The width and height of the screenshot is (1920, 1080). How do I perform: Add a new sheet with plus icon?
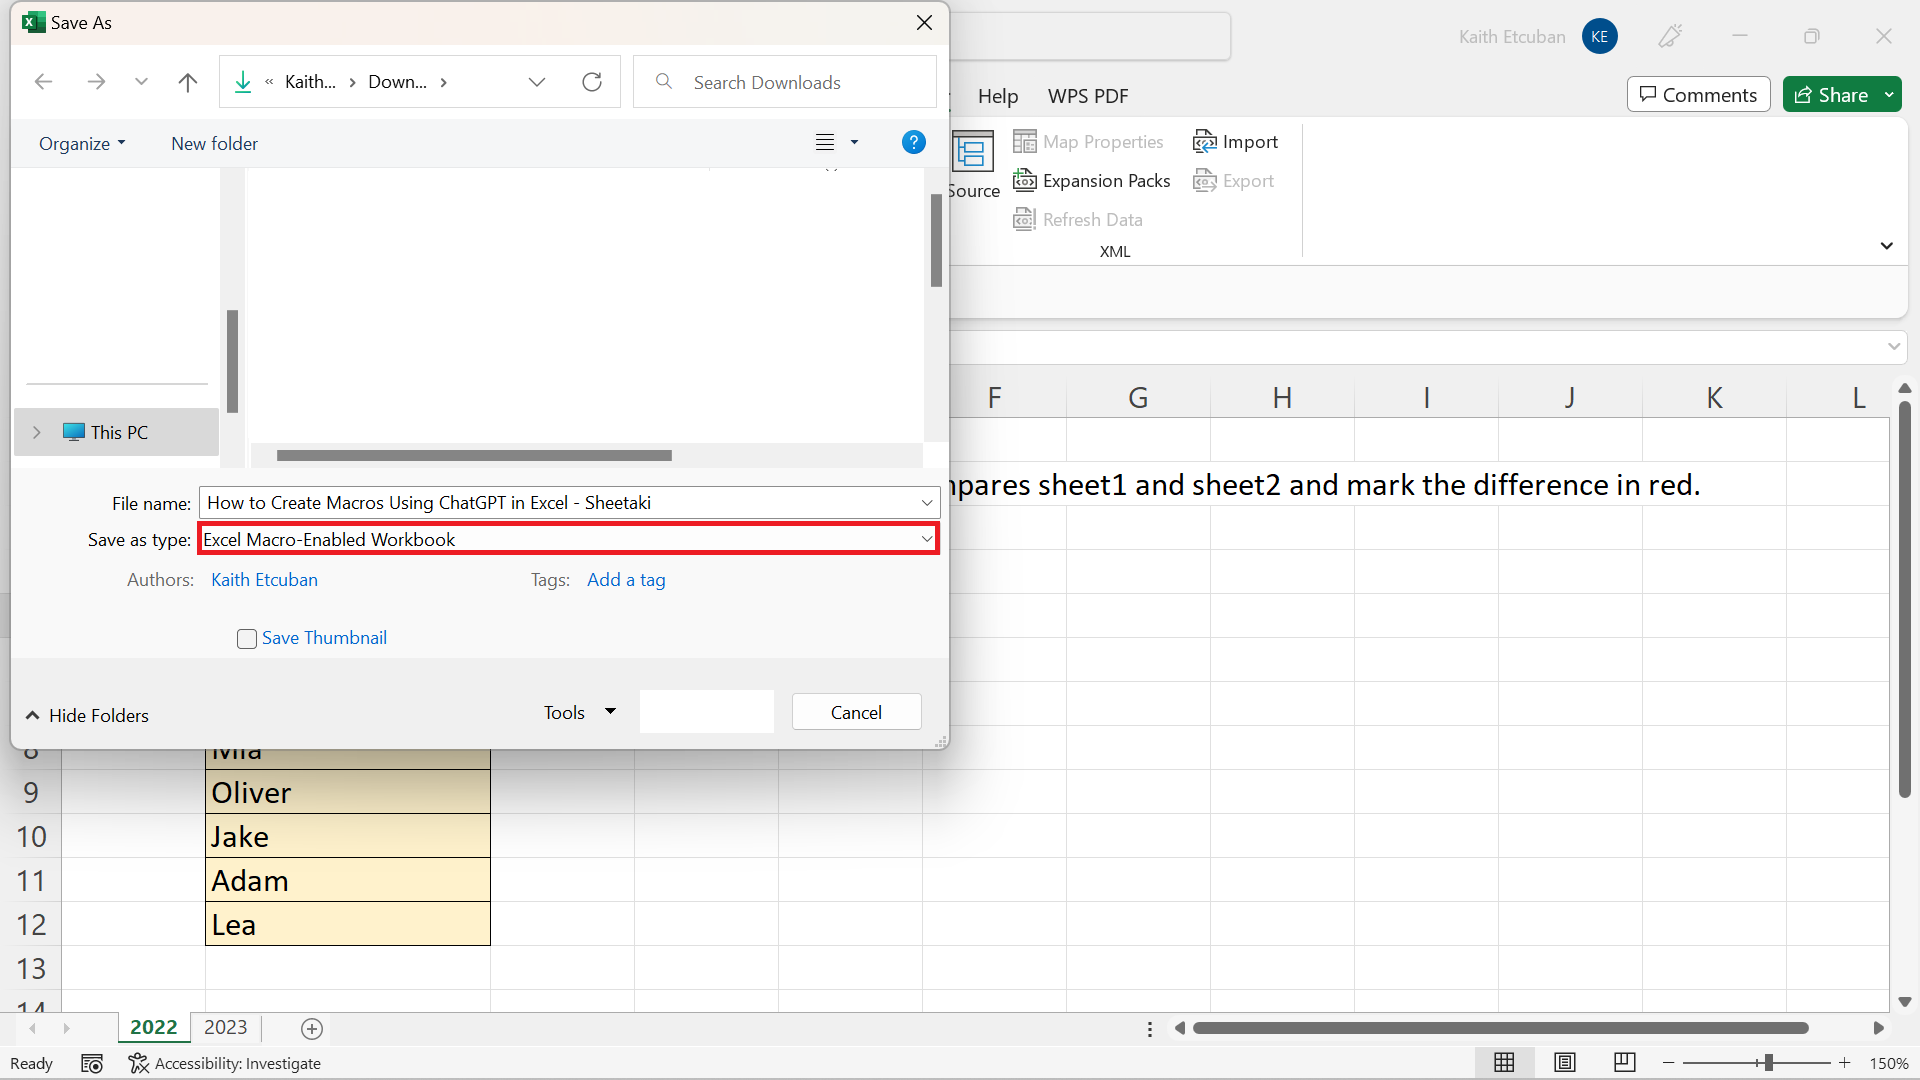(x=312, y=1028)
